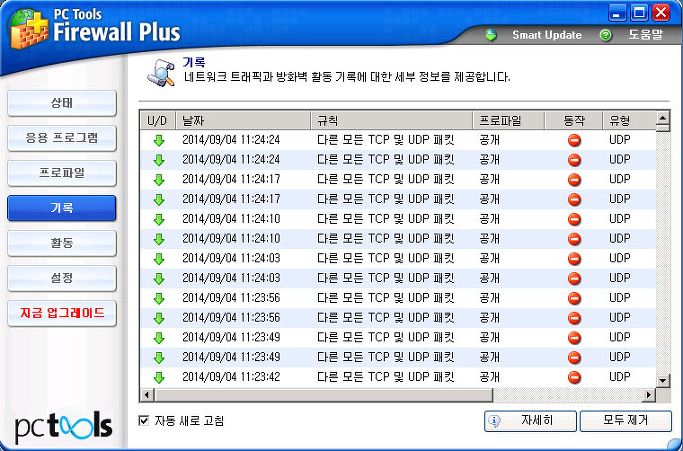Click the vertical scrollbar up arrow
Viewport: 683px width, 451px height.
[663, 117]
